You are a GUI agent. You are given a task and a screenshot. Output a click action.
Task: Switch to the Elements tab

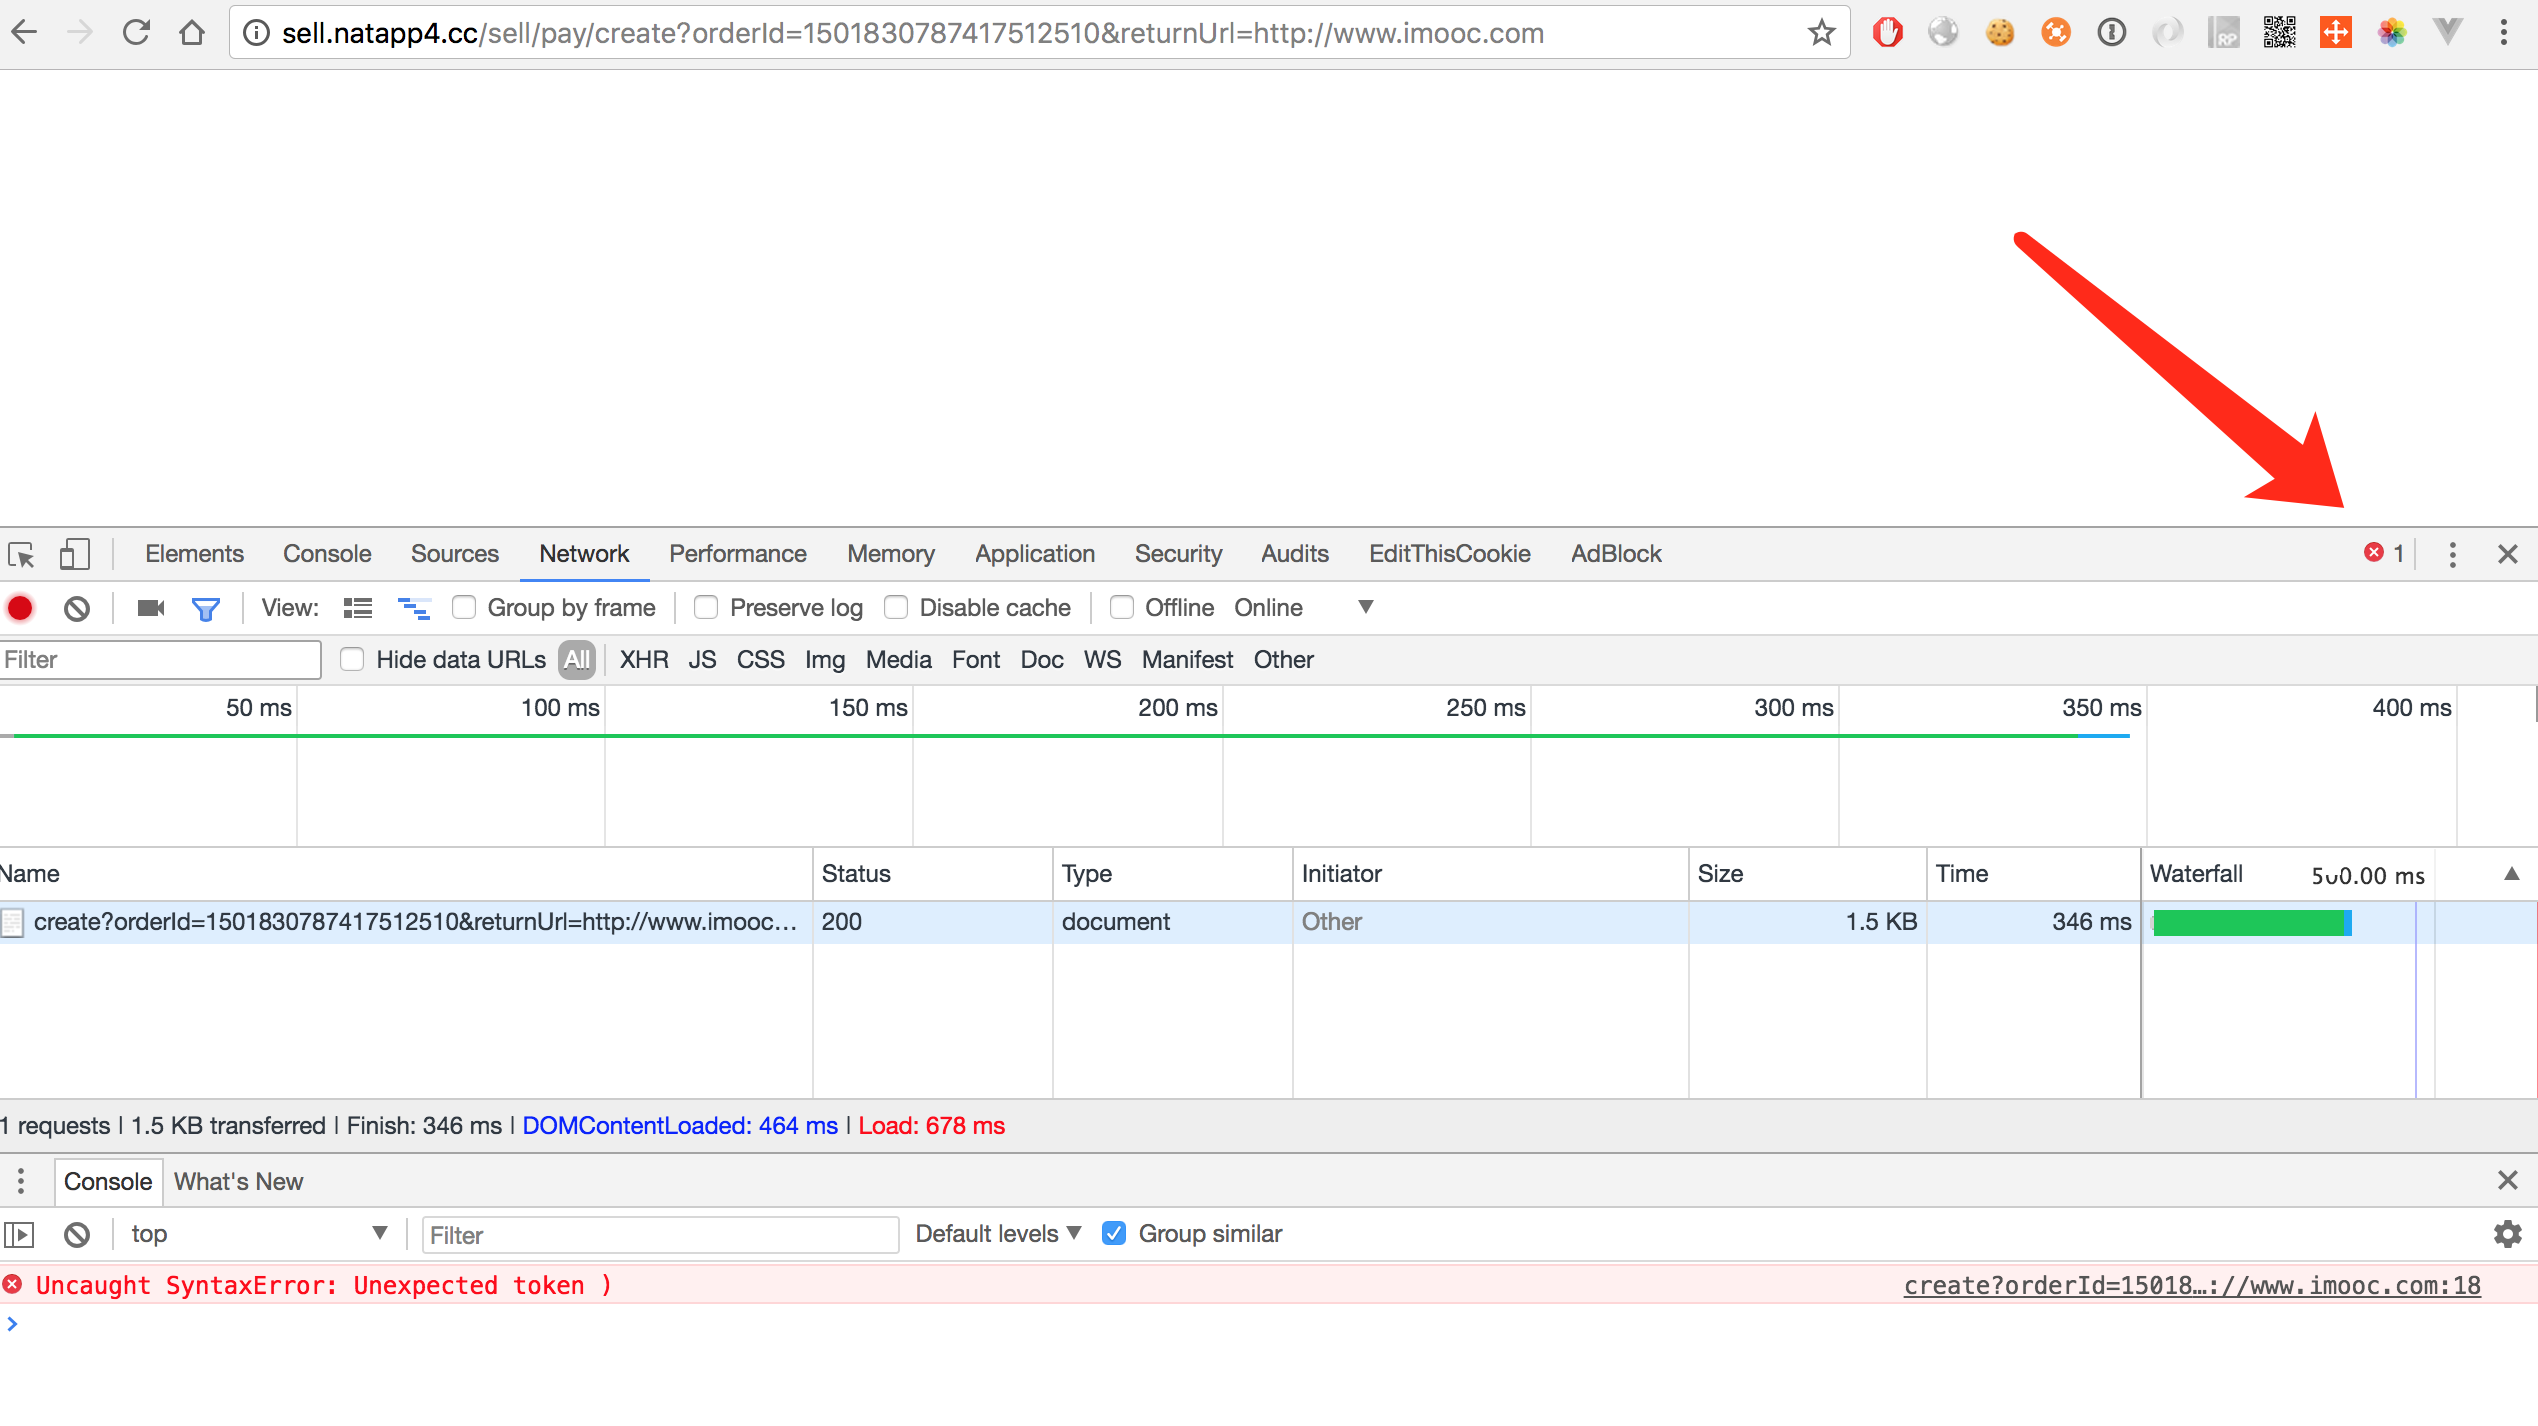pyautogui.click(x=194, y=554)
